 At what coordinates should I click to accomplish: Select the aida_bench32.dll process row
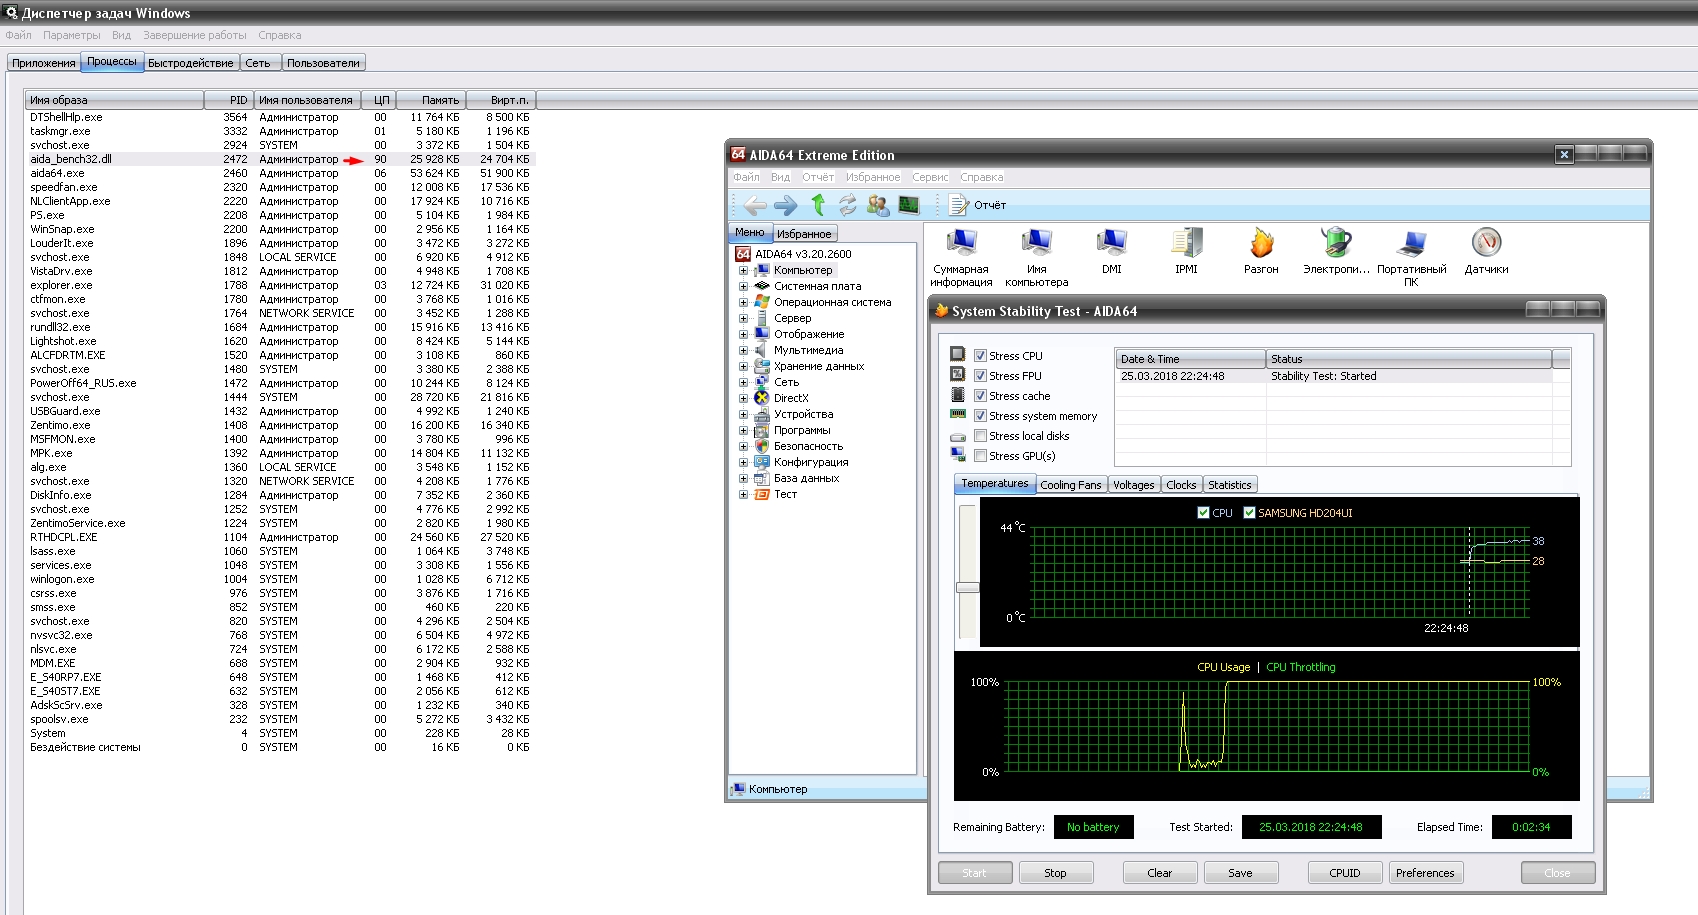[x=71, y=159]
